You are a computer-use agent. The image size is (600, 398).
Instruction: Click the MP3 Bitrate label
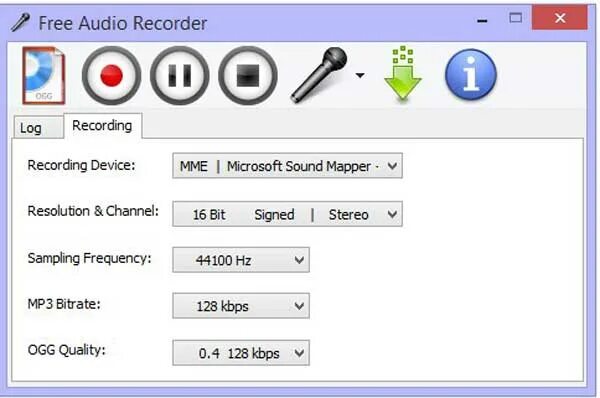point(64,304)
